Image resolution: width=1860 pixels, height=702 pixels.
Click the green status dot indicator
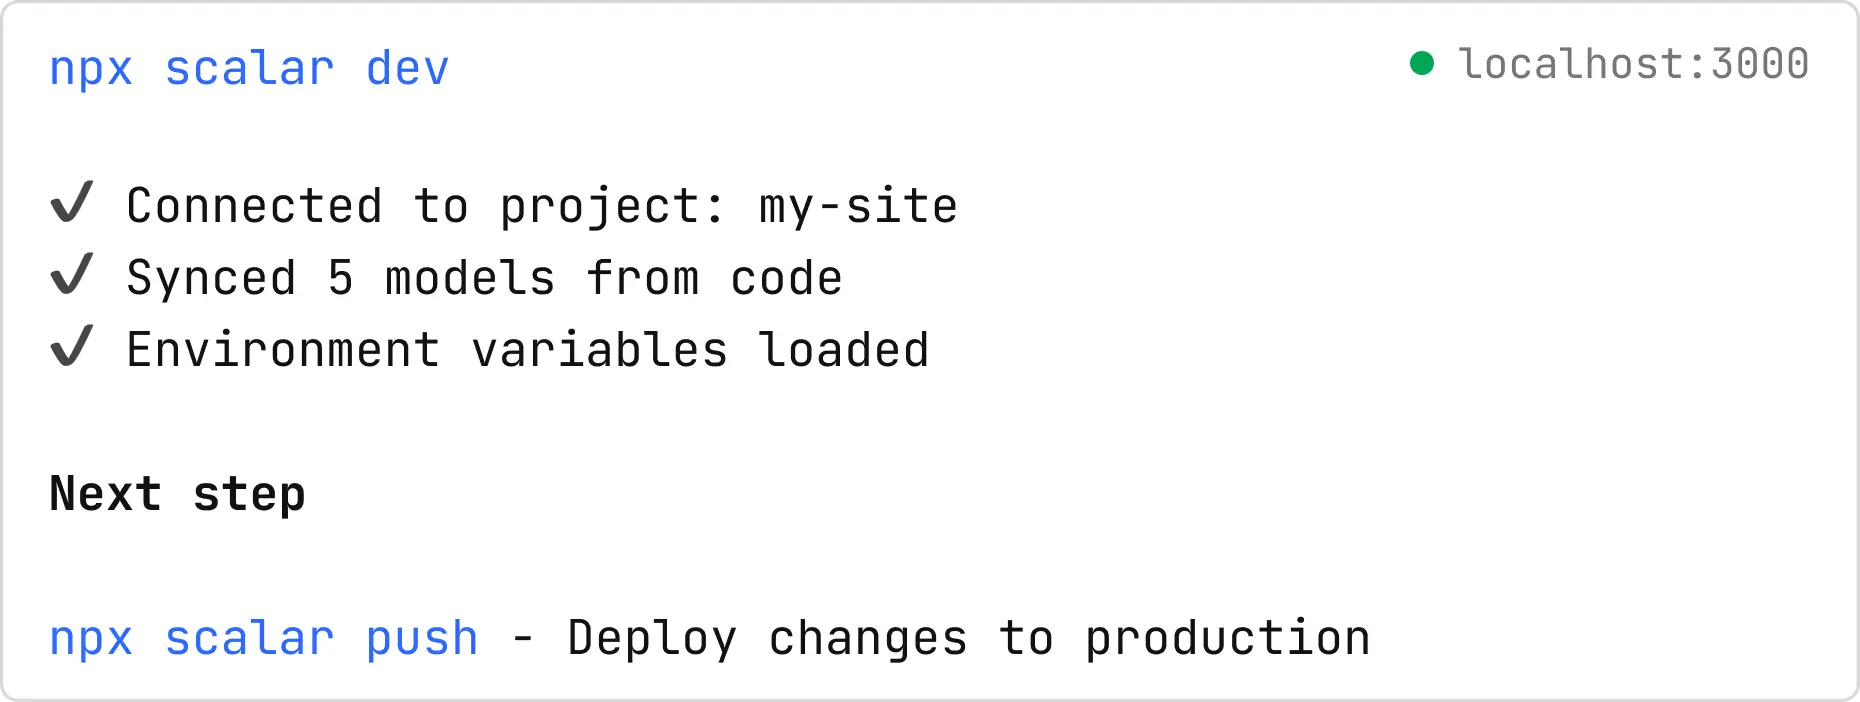[x=1421, y=64]
